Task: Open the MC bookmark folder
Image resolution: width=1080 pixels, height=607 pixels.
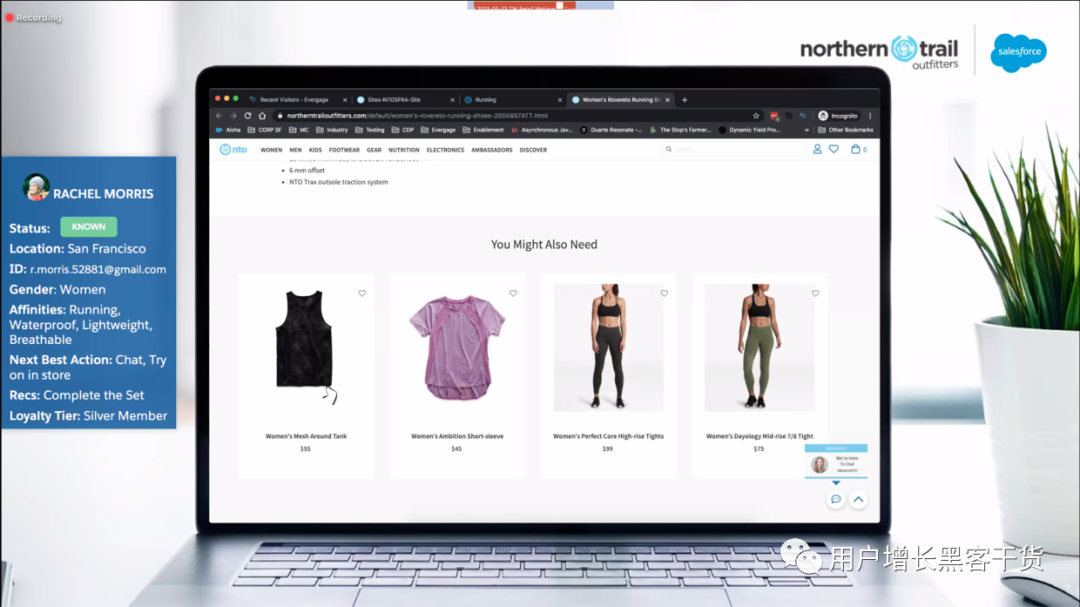Action: (299, 130)
